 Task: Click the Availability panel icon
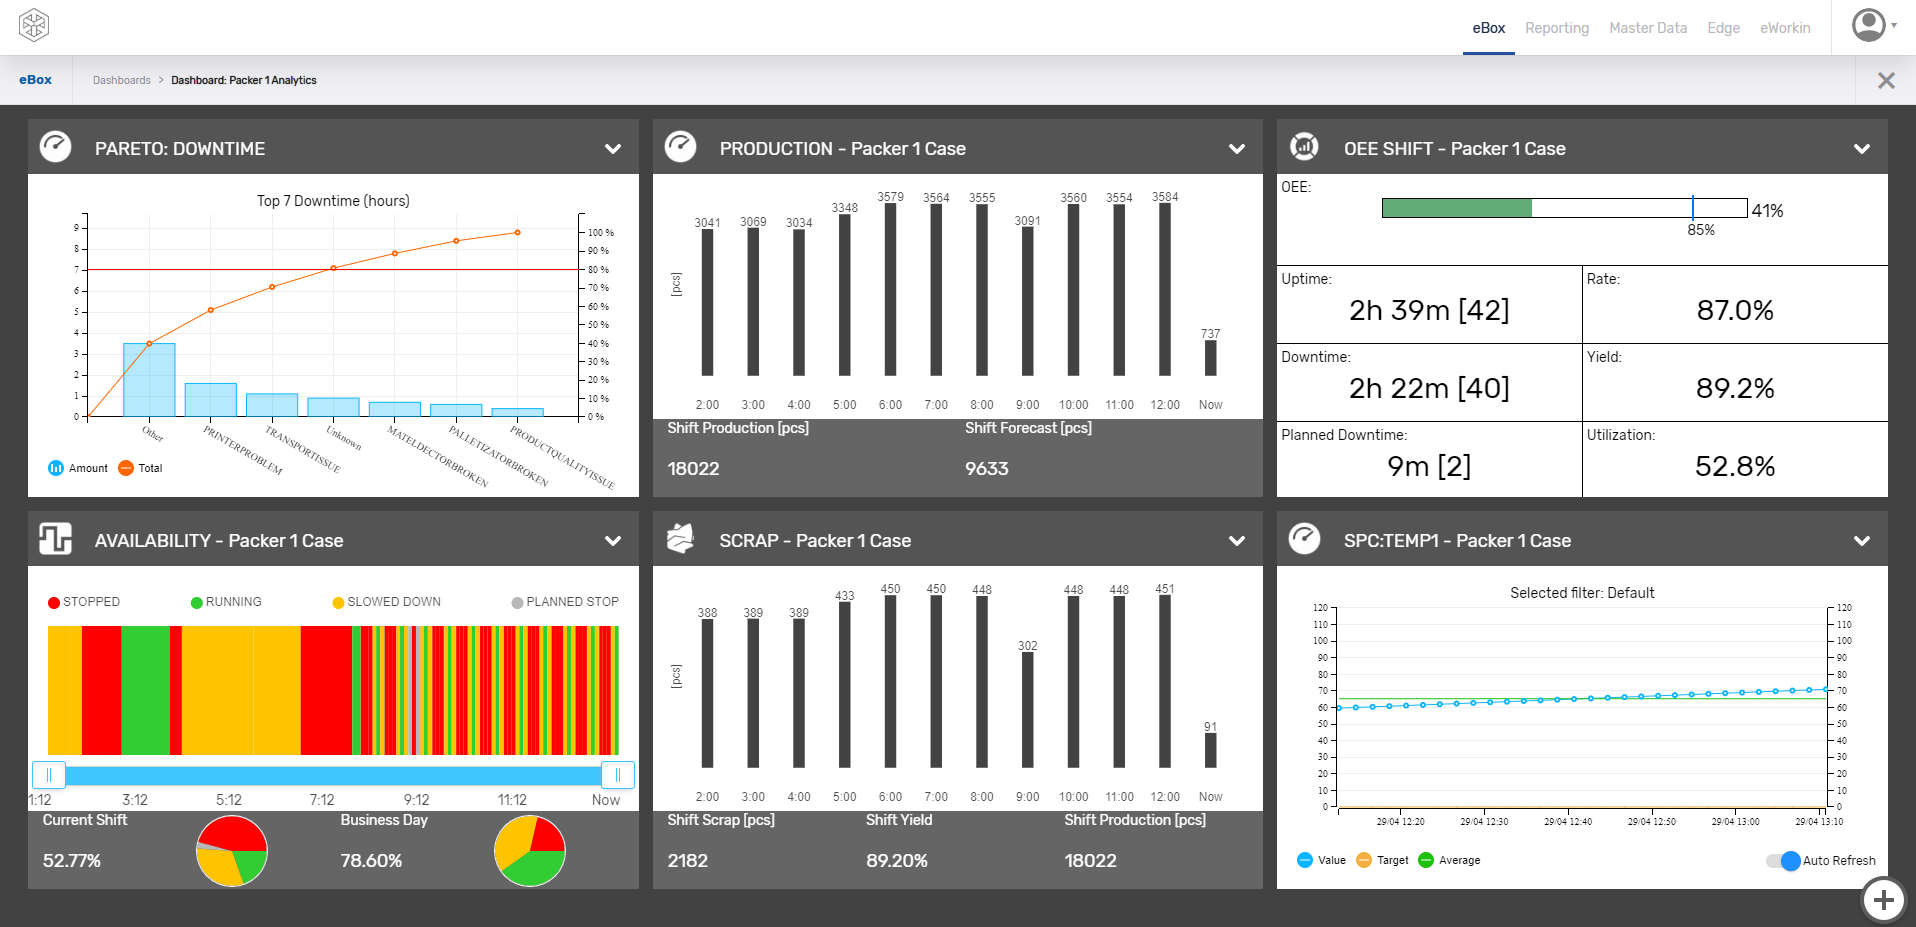[x=56, y=540]
